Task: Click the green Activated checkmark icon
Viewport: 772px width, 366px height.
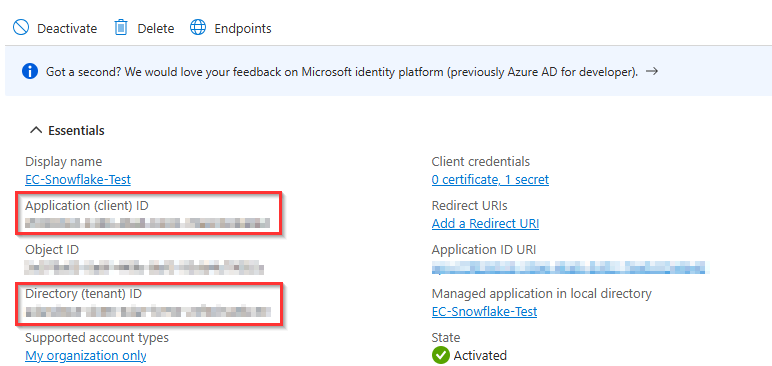Action: 441,355
